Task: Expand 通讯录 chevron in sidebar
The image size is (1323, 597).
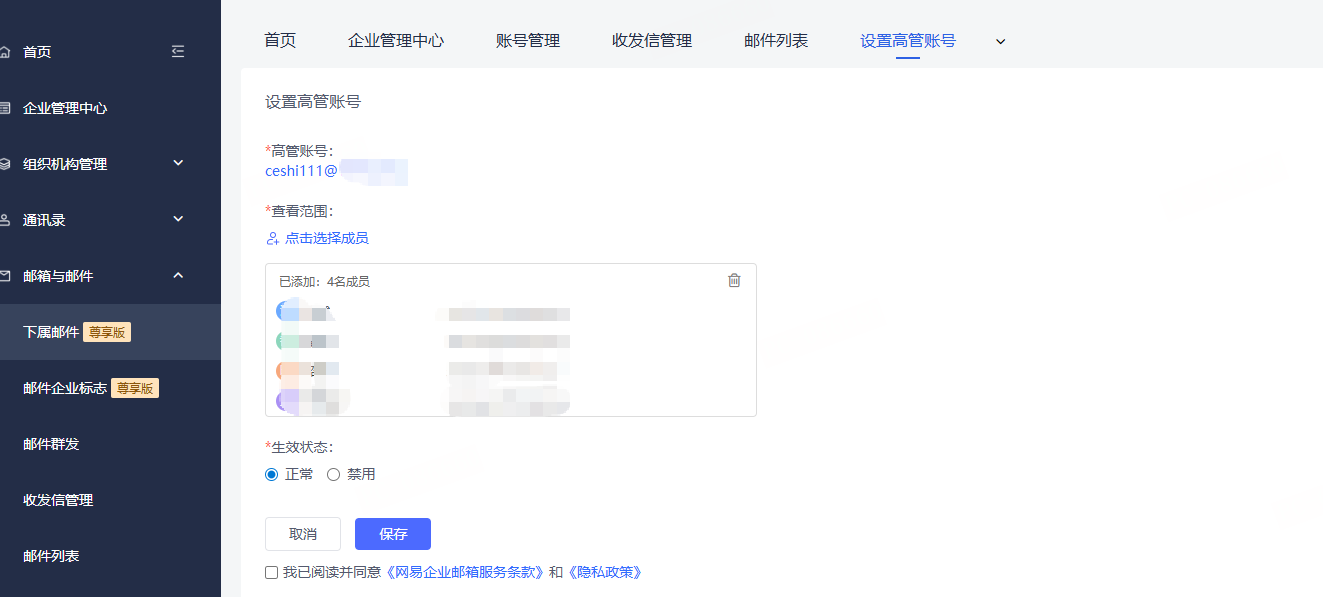Action: [178, 219]
